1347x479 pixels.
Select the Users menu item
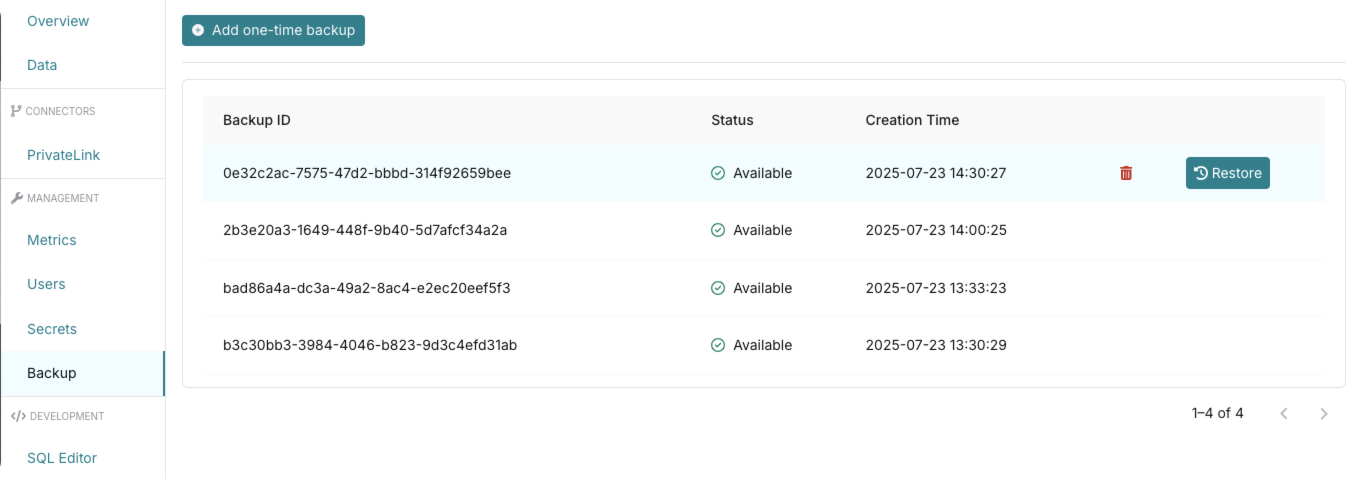[x=46, y=284]
